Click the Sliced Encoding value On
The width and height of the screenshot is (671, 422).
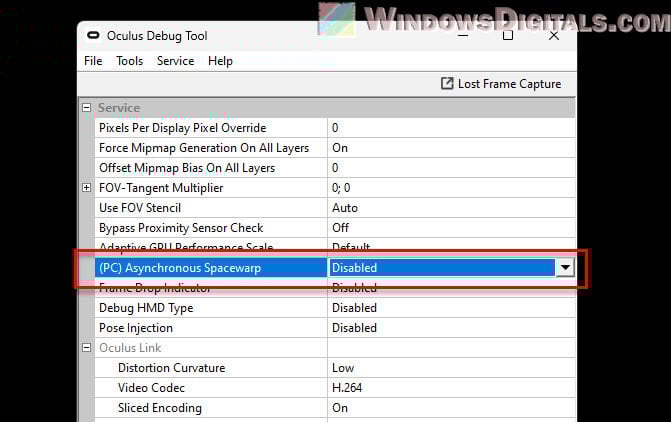340,408
